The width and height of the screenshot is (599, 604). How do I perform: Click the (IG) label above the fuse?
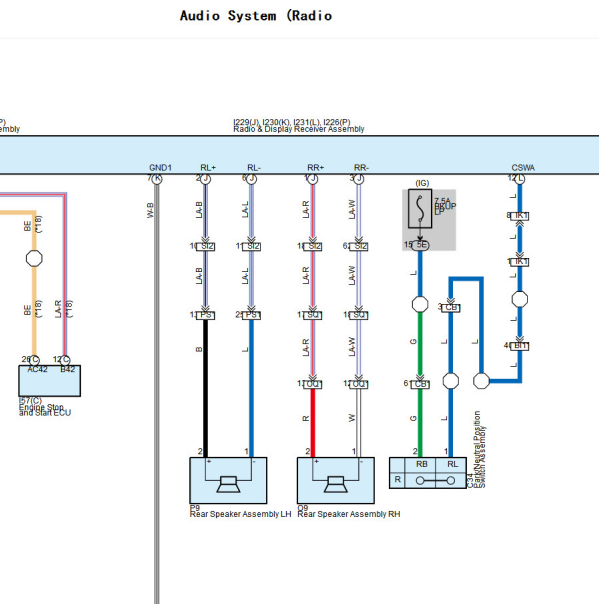coord(422,183)
